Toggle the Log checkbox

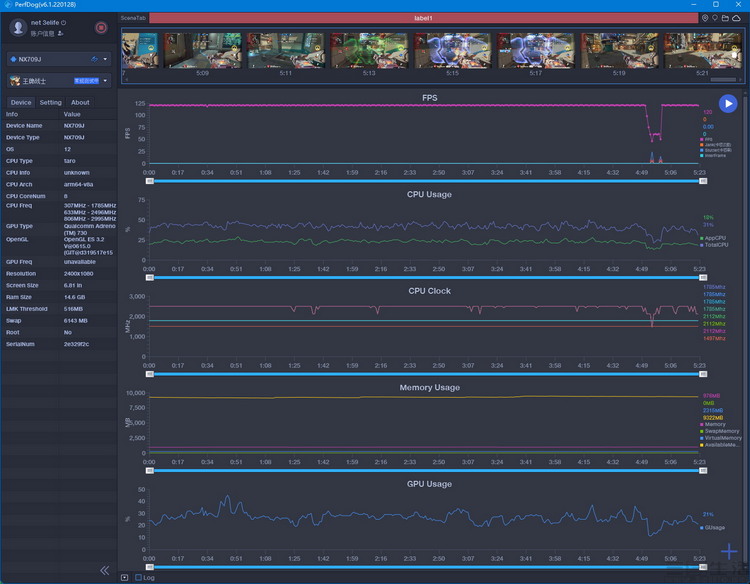(139, 577)
